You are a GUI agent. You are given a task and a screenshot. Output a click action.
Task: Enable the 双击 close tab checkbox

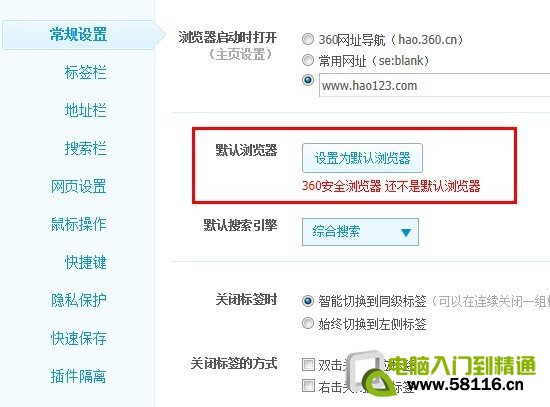pyautogui.click(x=308, y=364)
